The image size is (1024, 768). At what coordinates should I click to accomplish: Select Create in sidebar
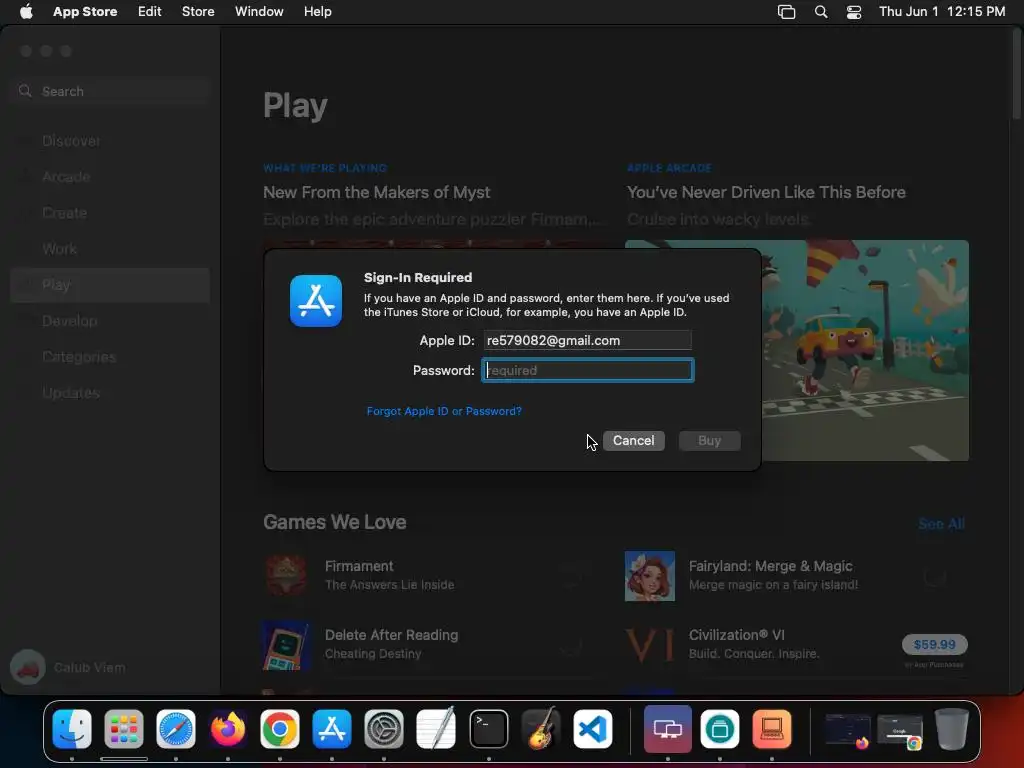[110, 213]
